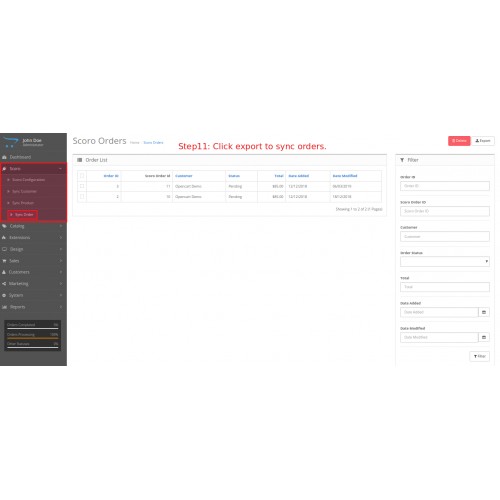500x500 pixels.
Task: Focus the Date Modified filter field
Action: tap(439, 337)
